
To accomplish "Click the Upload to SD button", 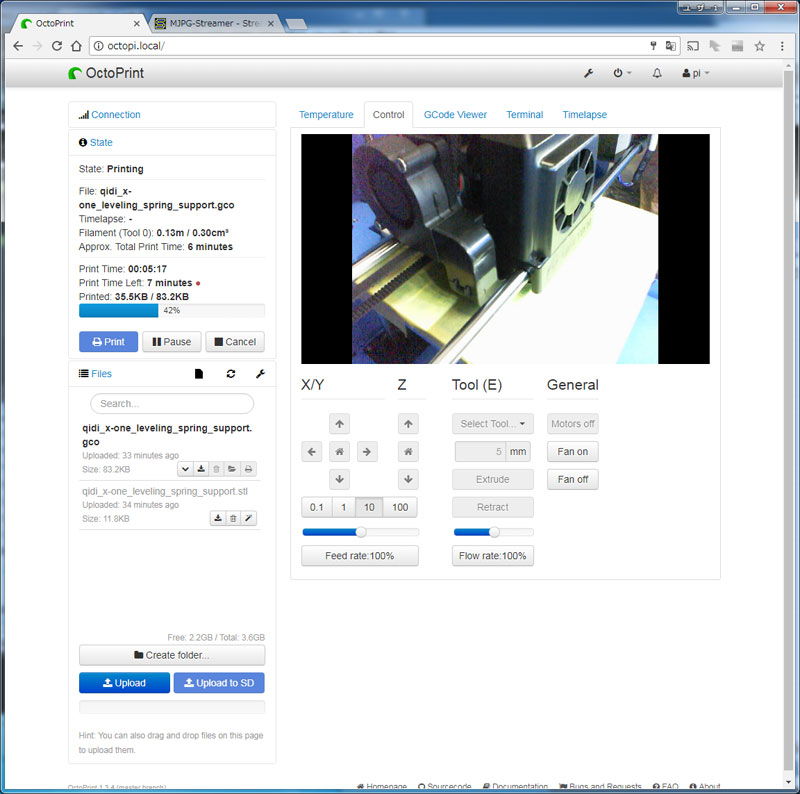I will coord(219,683).
